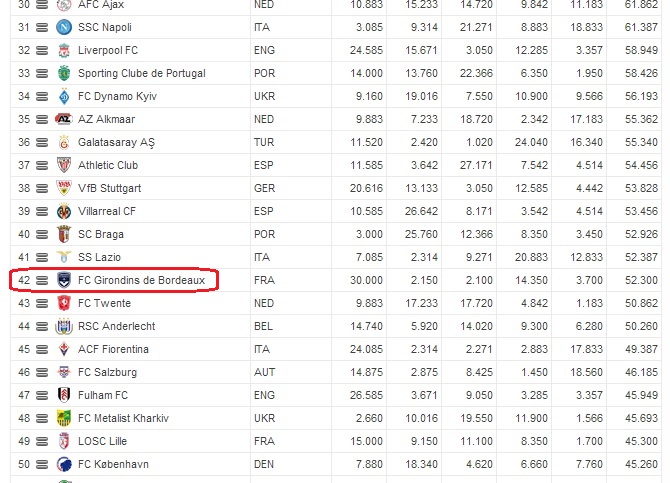This screenshot has width=670, height=483.
Task: Click the Villarreal CF crest icon
Action: click(64, 212)
